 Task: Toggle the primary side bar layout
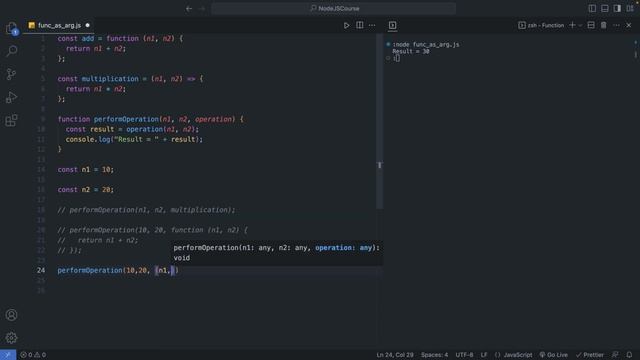tap(592, 9)
